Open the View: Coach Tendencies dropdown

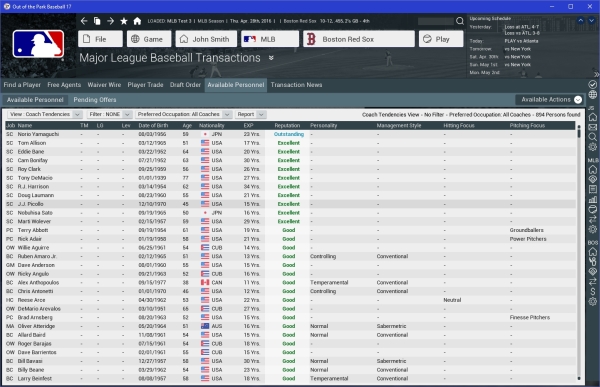[x=45, y=114]
